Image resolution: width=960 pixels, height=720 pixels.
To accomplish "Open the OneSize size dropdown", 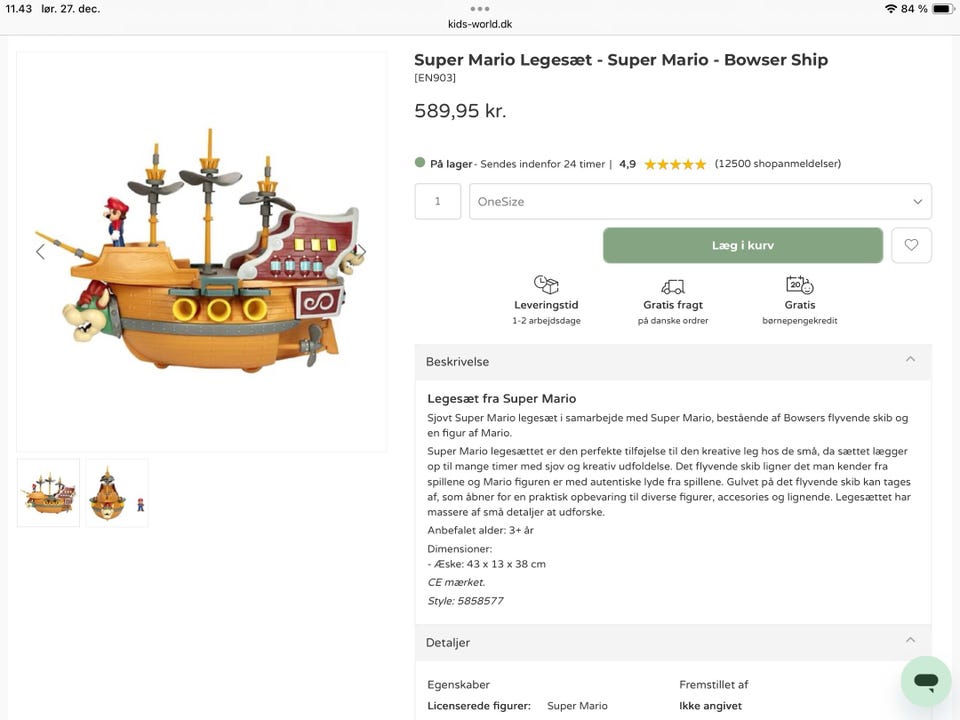I will [700, 201].
